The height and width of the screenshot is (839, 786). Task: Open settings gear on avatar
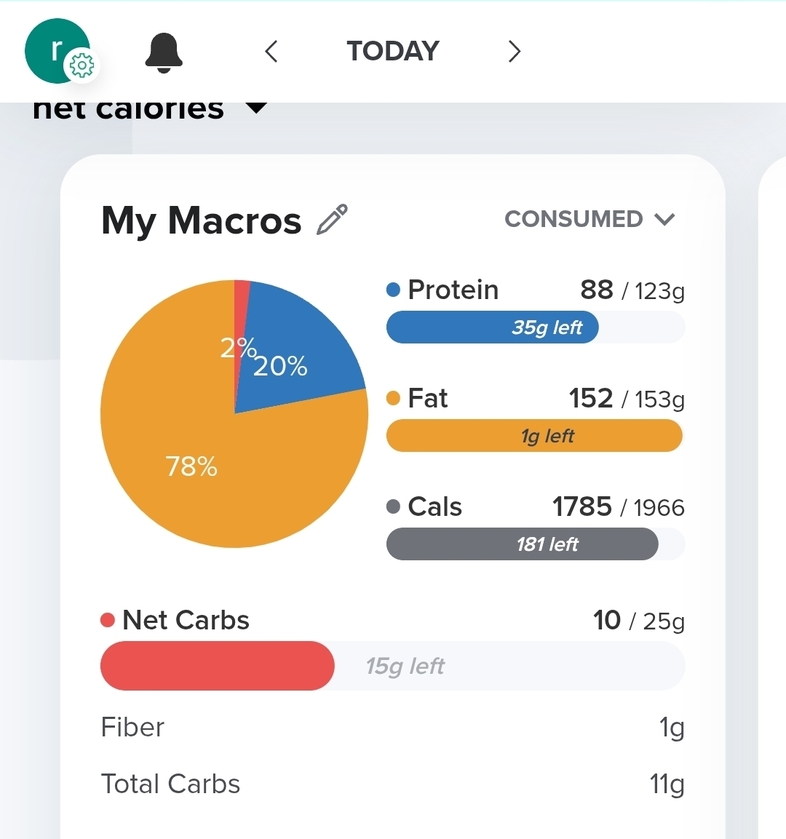click(x=81, y=66)
